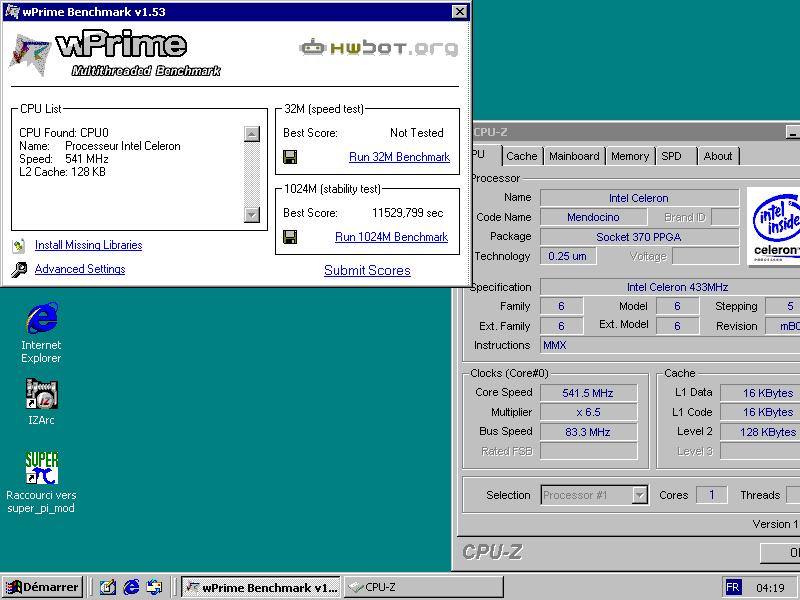
Task: Click the Not Tested best score text
Action: coord(417,133)
